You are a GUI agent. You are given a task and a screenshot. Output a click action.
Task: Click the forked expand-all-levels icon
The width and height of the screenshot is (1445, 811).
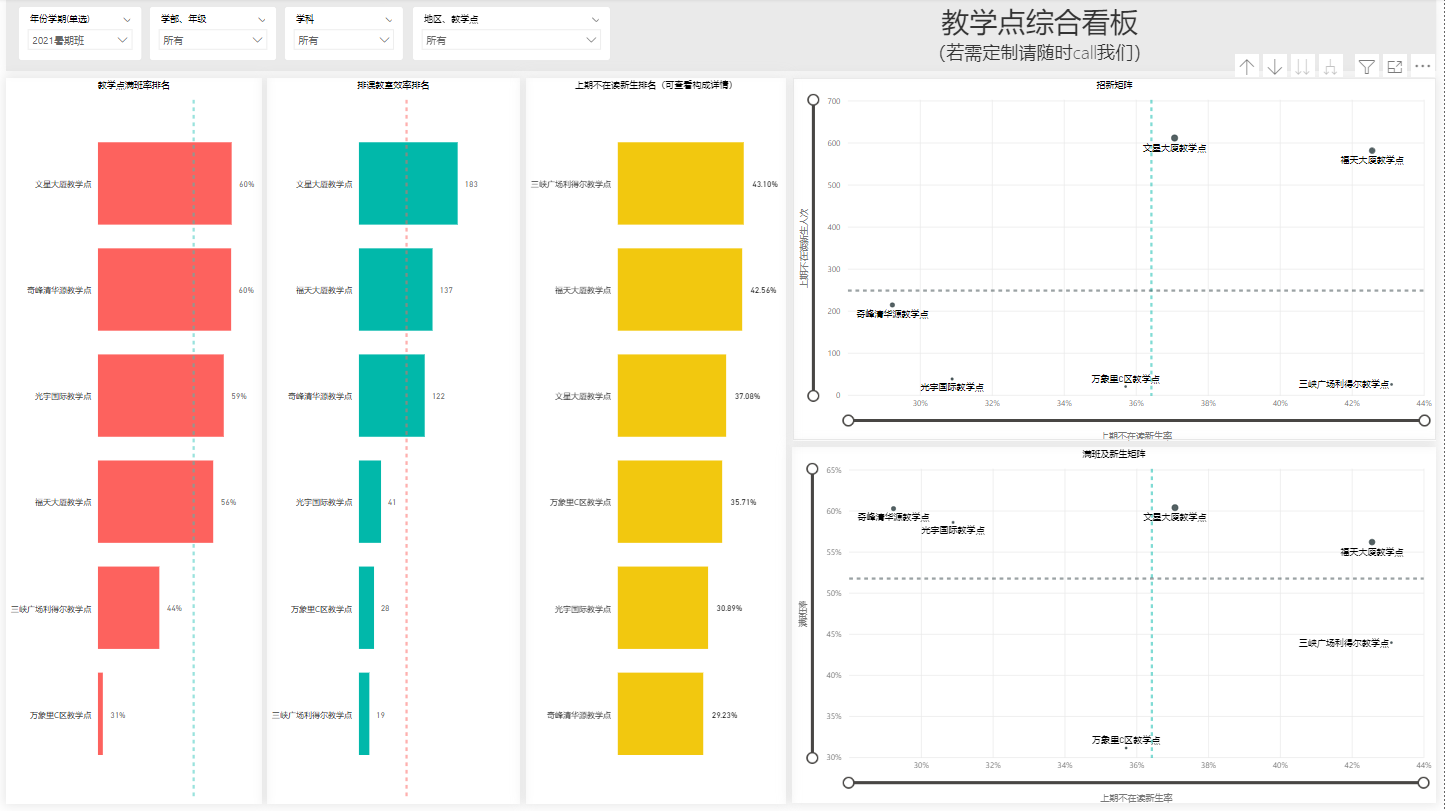[x=1330, y=67]
